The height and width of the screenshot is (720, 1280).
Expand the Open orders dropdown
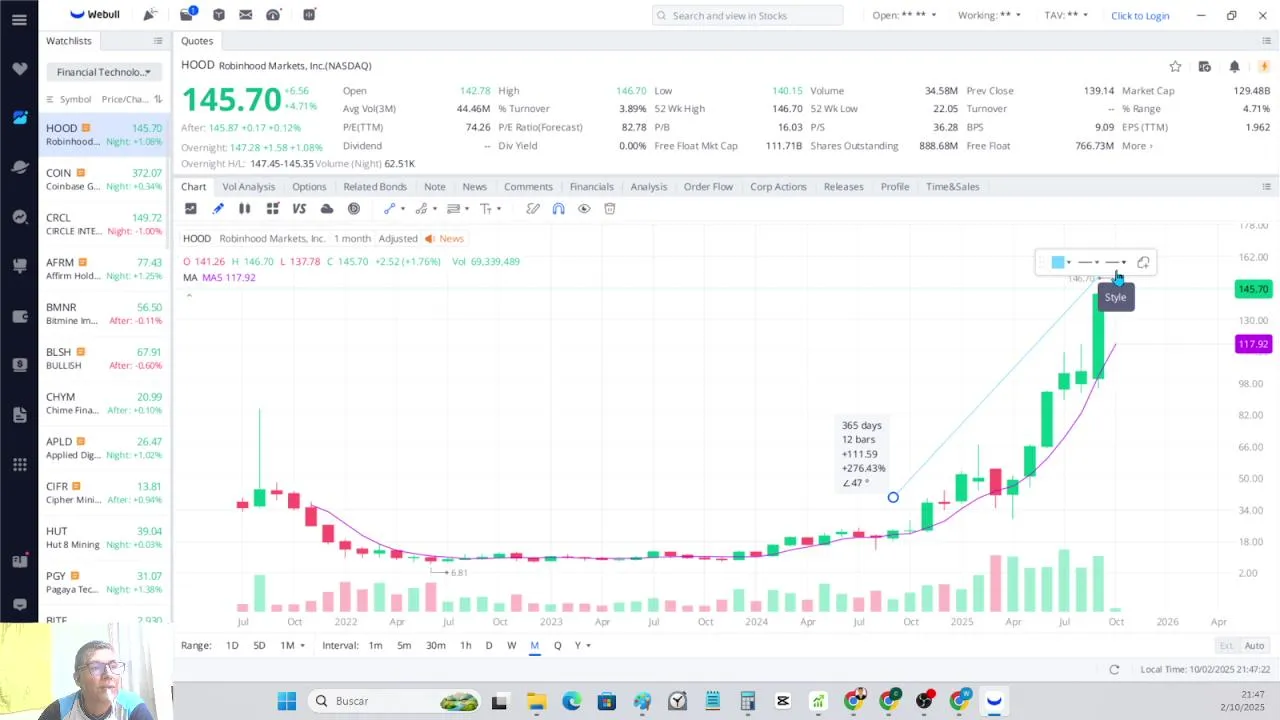click(x=904, y=15)
